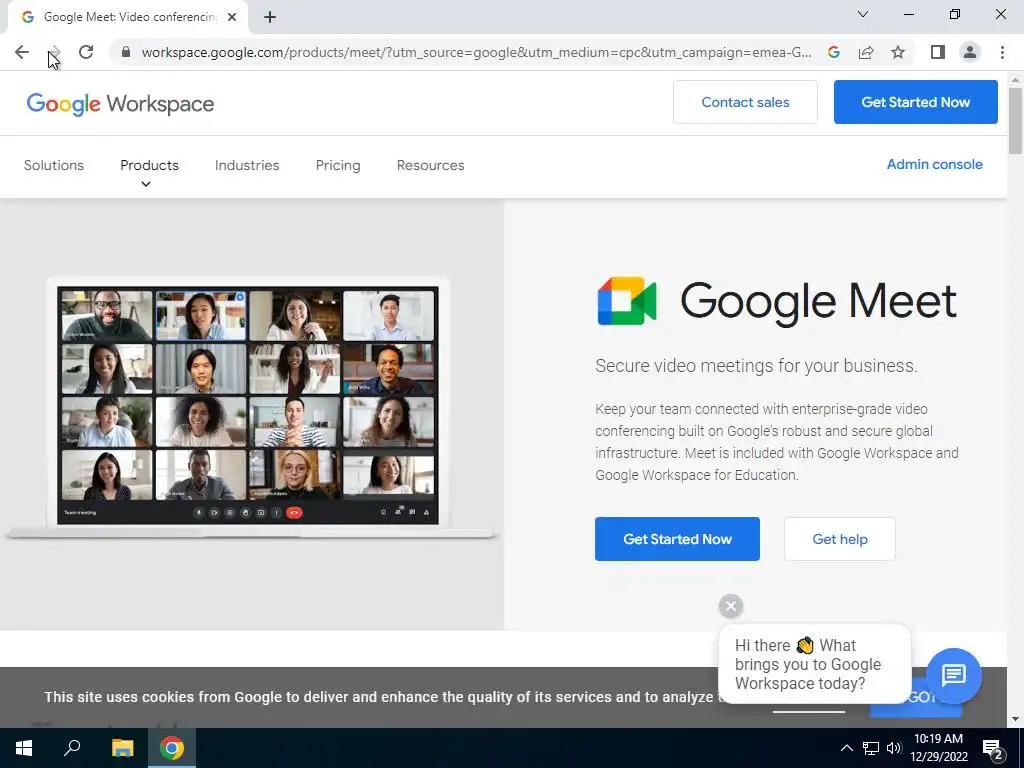
Task: Click "Secure video meetings for your business." text
Action: coord(756,366)
